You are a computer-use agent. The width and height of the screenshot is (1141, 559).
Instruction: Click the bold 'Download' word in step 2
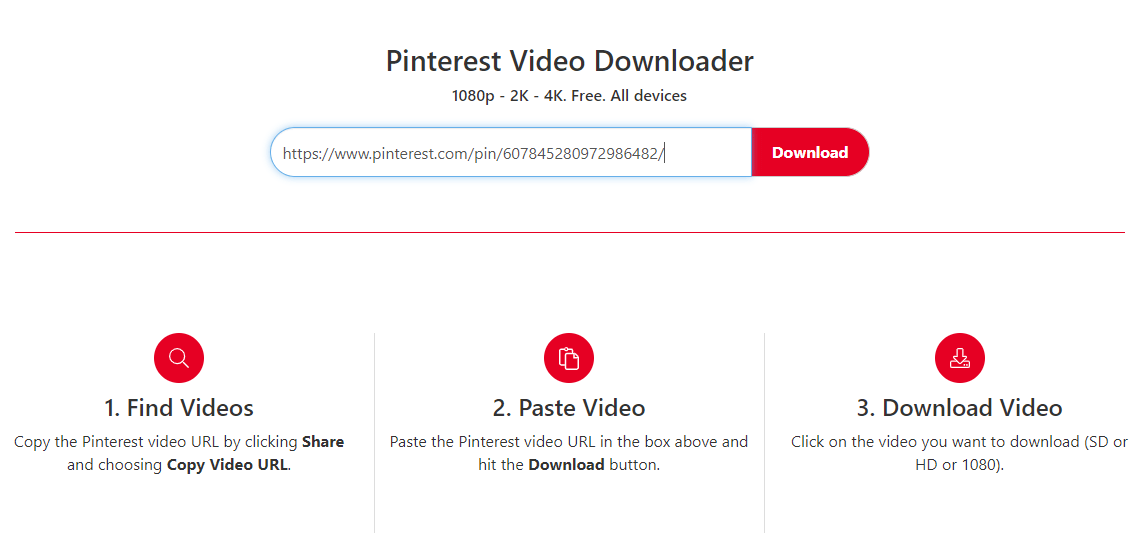[x=566, y=465]
